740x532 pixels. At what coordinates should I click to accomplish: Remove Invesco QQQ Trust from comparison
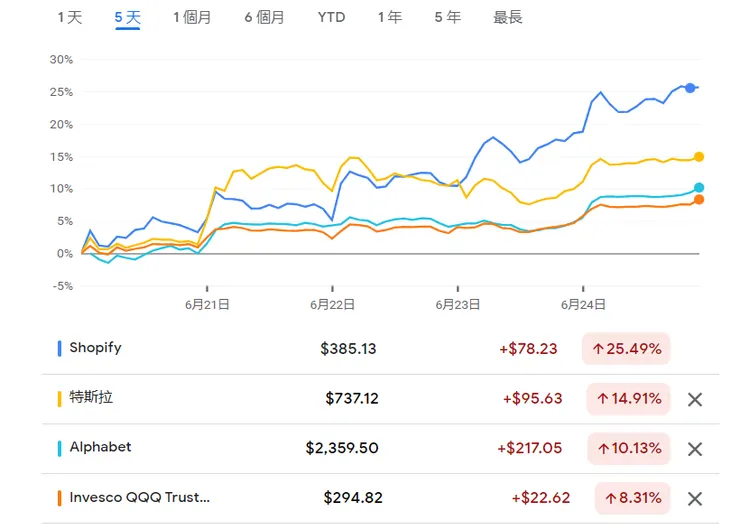[x=695, y=499]
